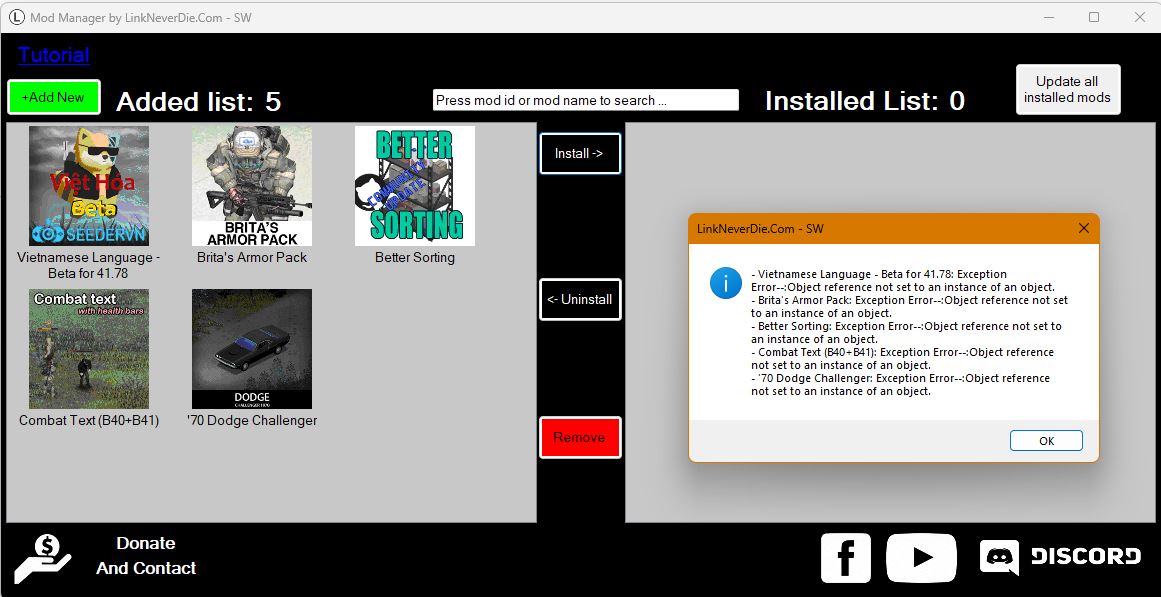The height and width of the screenshot is (597, 1161).
Task: Click the donate hand-with-coin icon
Action: click(43, 558)
